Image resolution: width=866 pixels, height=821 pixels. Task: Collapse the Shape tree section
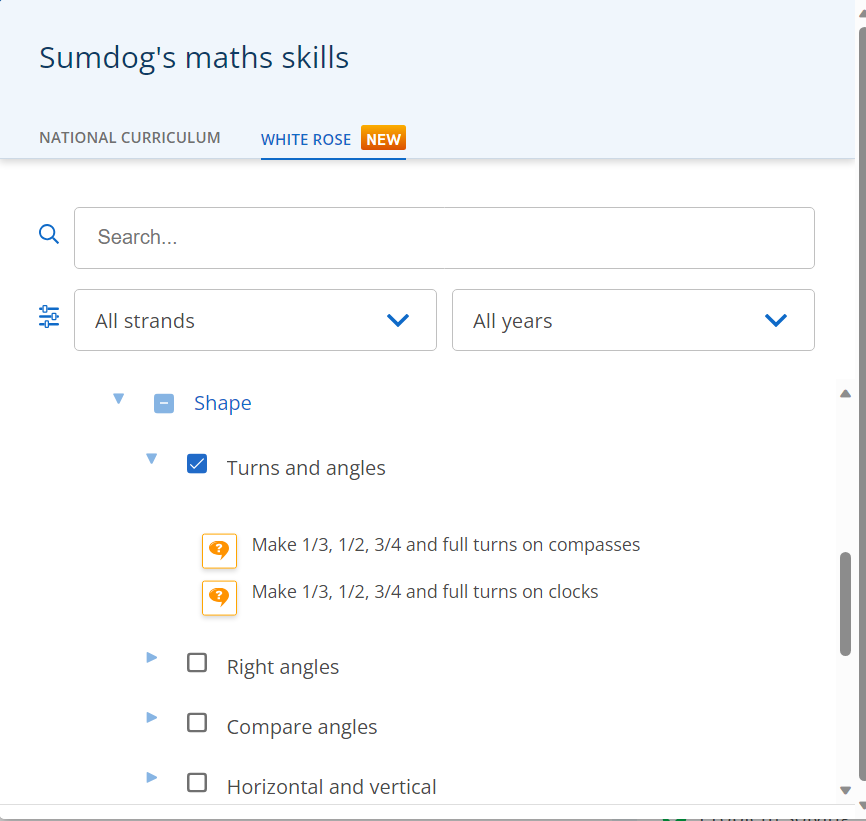pos(118,399)
